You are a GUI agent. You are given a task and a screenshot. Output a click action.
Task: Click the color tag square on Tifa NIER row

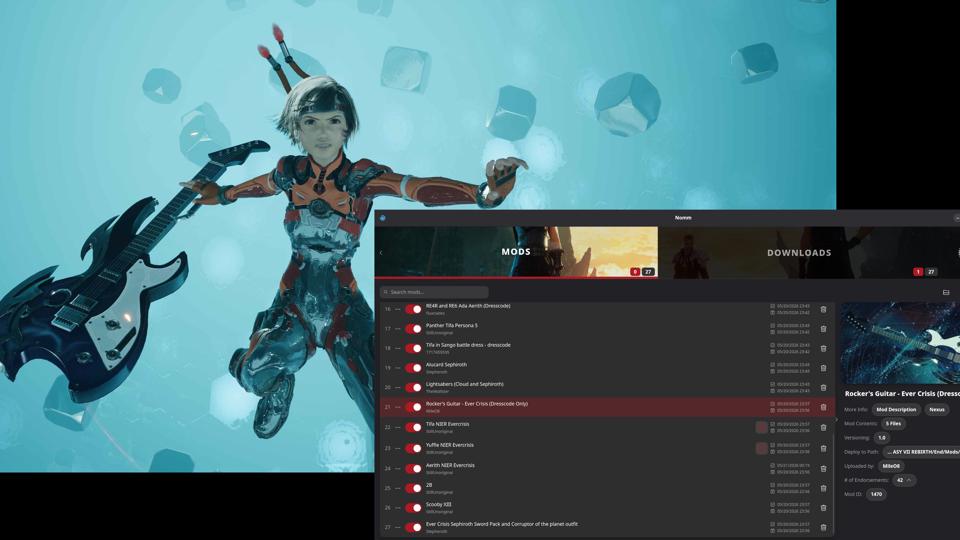[762, 427]
